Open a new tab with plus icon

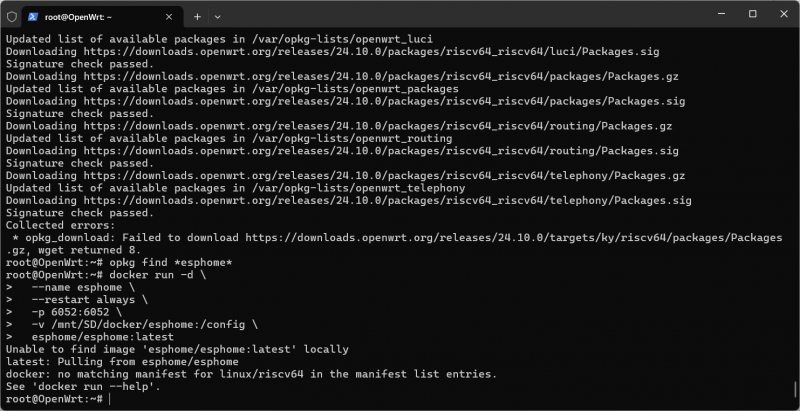[x=197, y=17]
